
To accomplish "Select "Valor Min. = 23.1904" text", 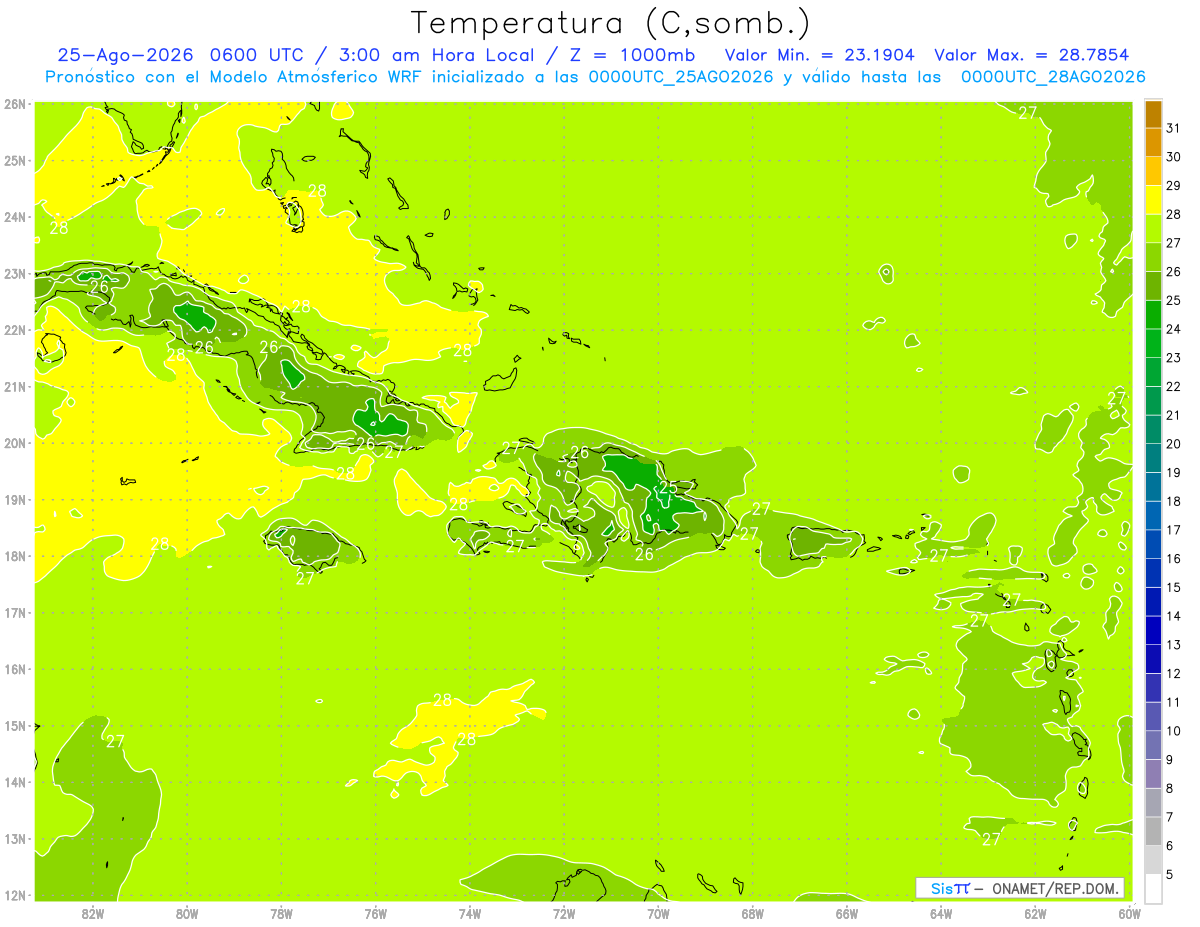I will 819,56.
